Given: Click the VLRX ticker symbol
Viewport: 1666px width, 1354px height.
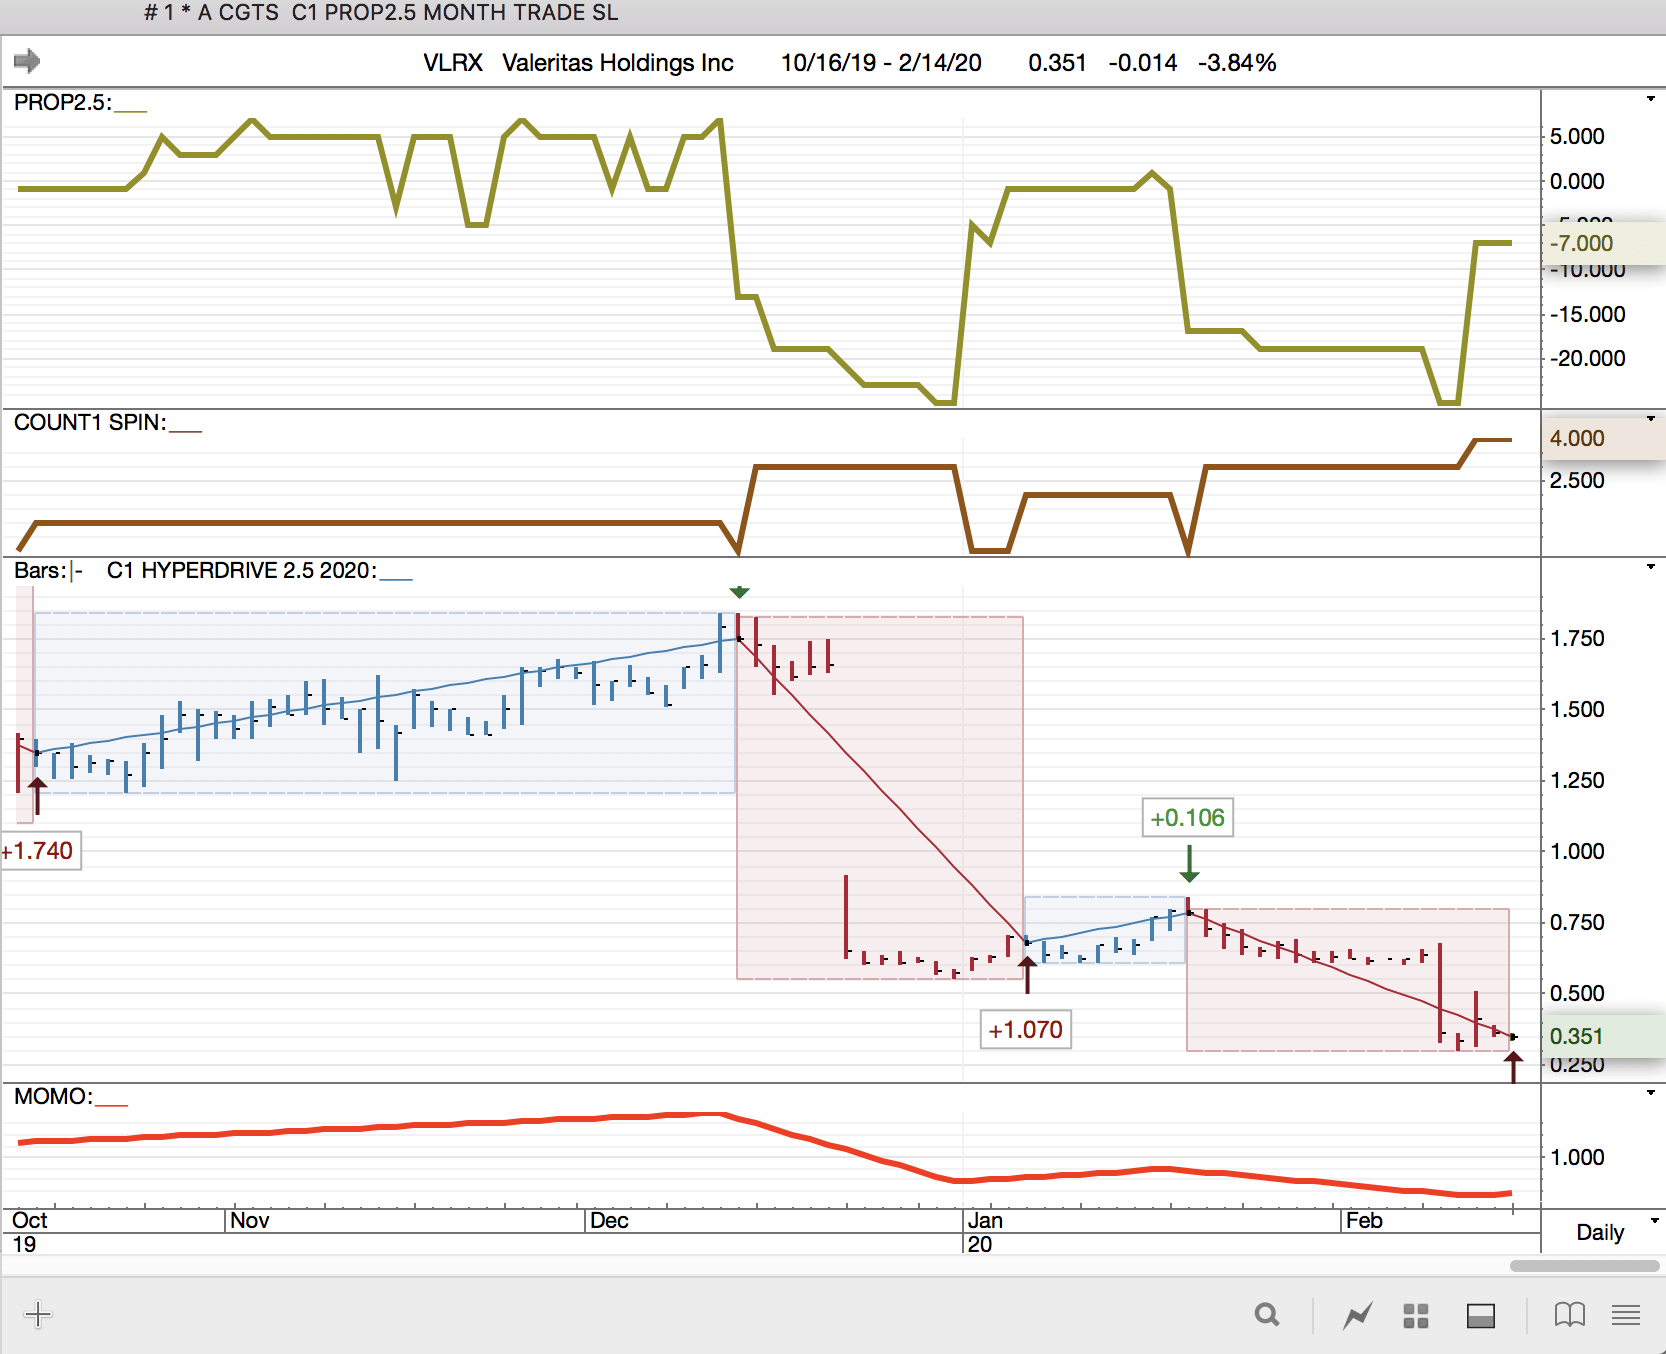Looking at the screenshot, I should click(x=453, y=62).
